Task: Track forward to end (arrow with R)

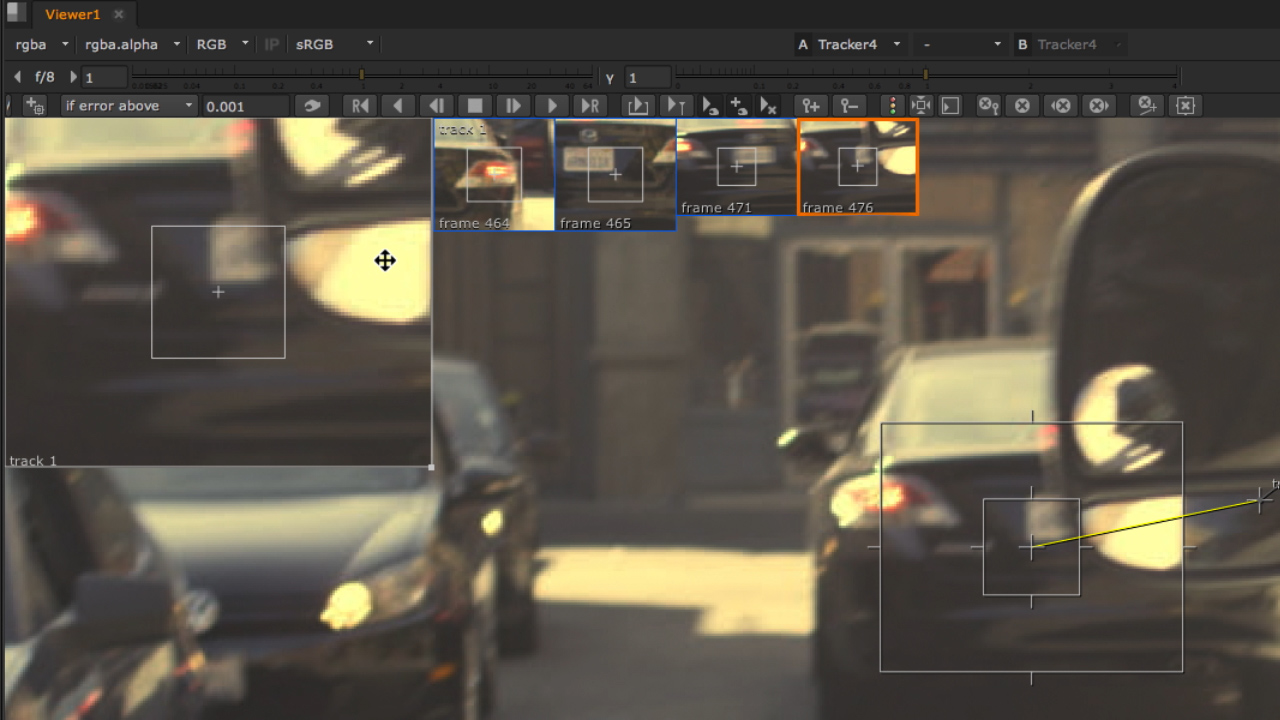Action: (590, 105)
